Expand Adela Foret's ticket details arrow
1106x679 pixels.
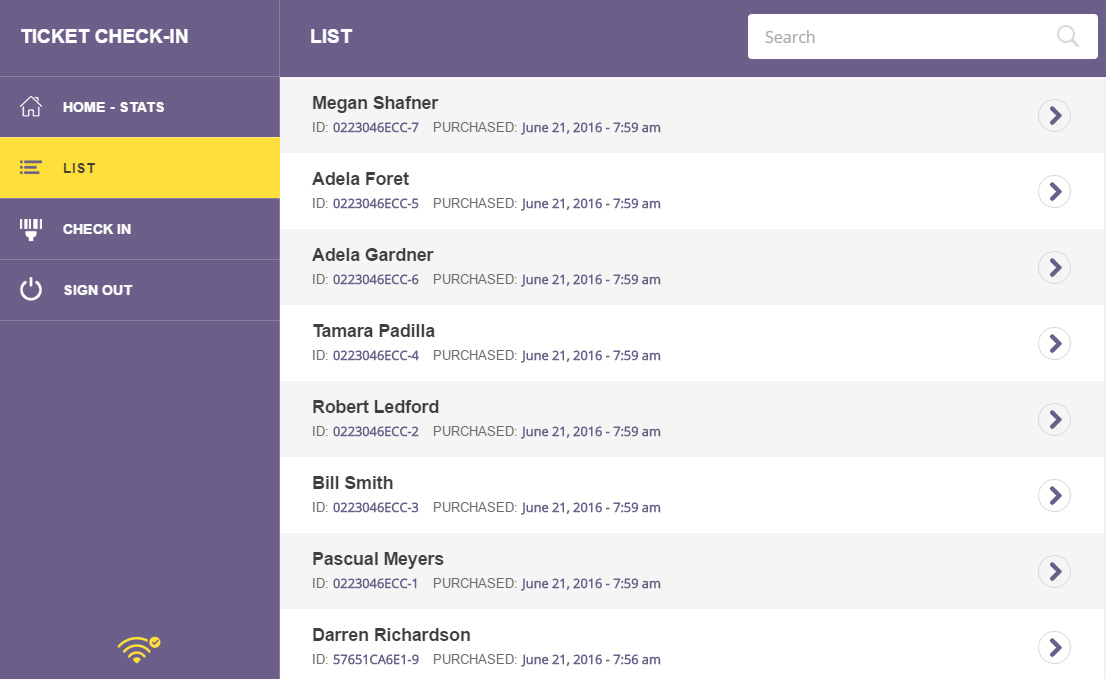click(x=1054, y=192)
